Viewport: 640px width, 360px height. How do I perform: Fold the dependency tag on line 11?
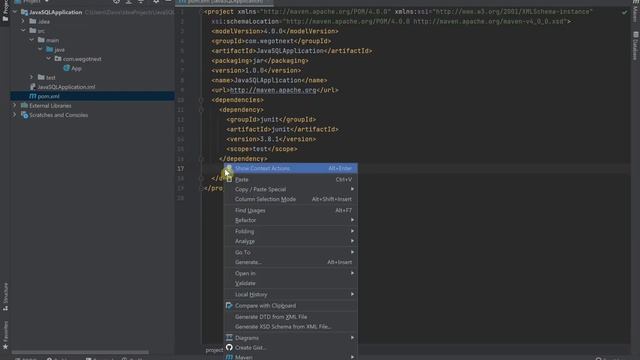coord(201,110)
